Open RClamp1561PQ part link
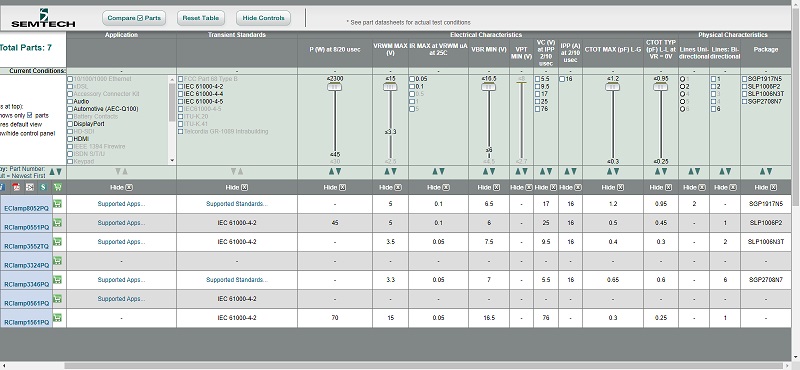 click(x=27, y=322)
